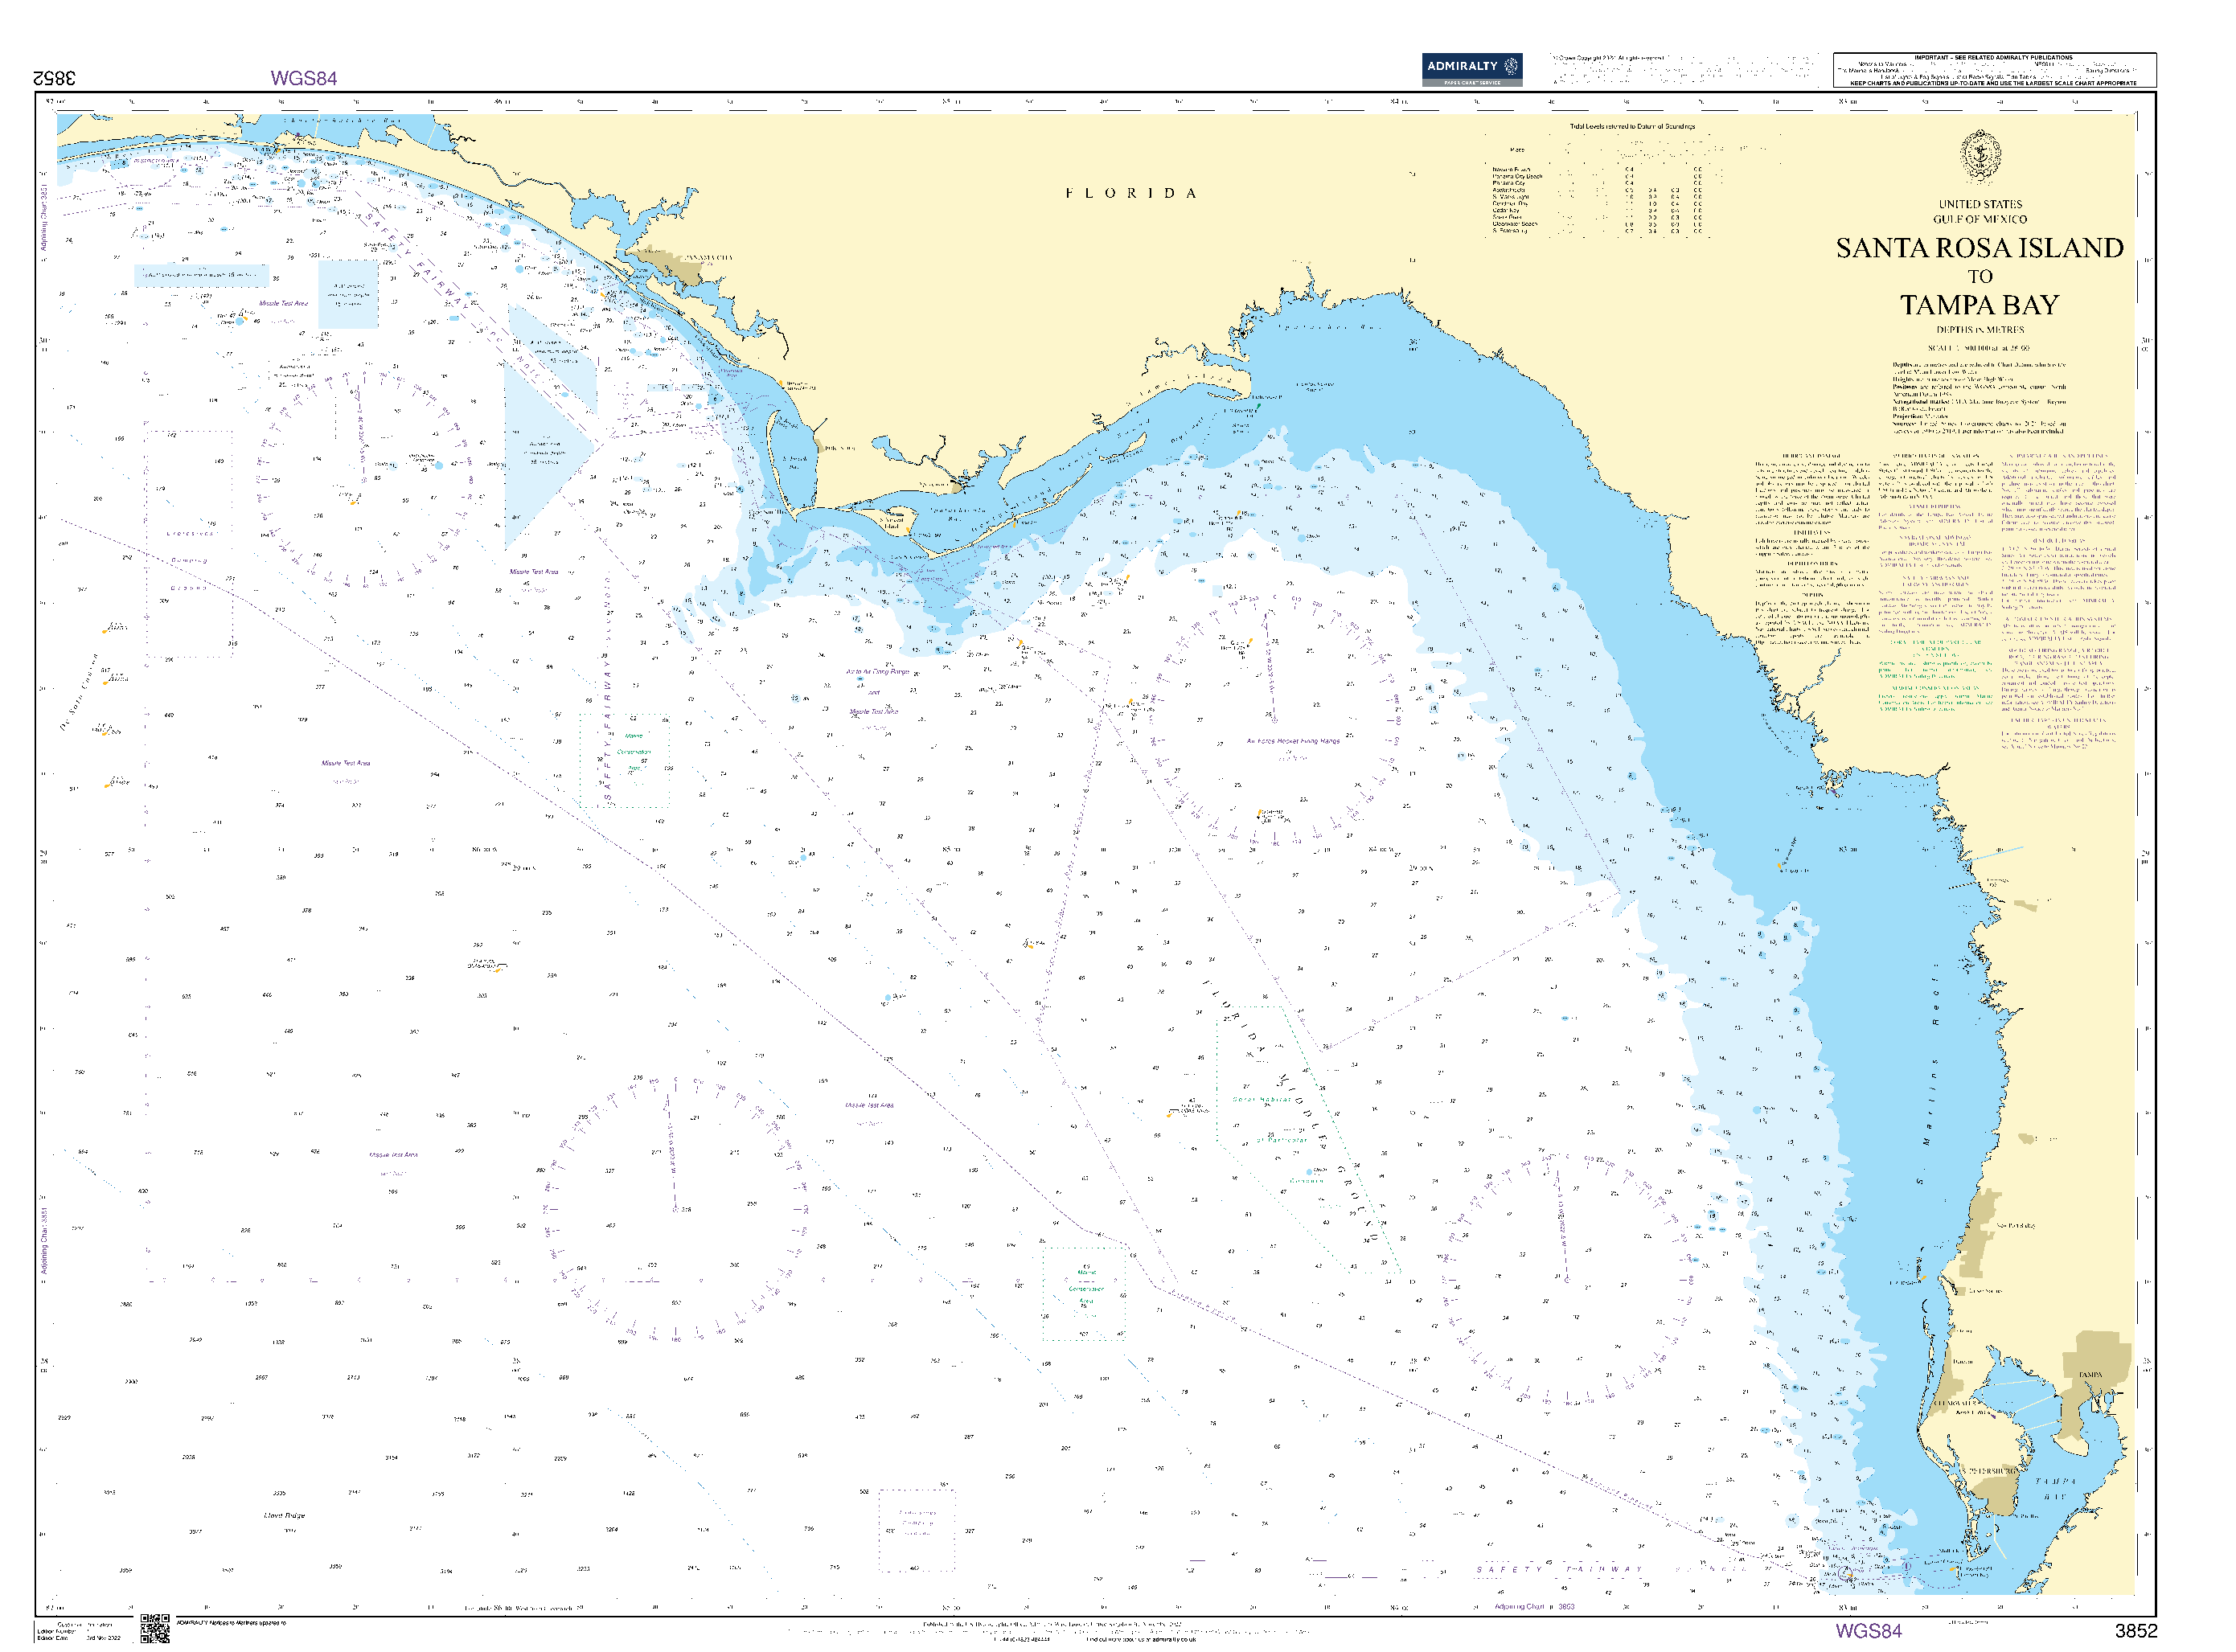Click the TAMPA city label
Viewport: 2236px width, 1652px height.
click(2090, 1376)
